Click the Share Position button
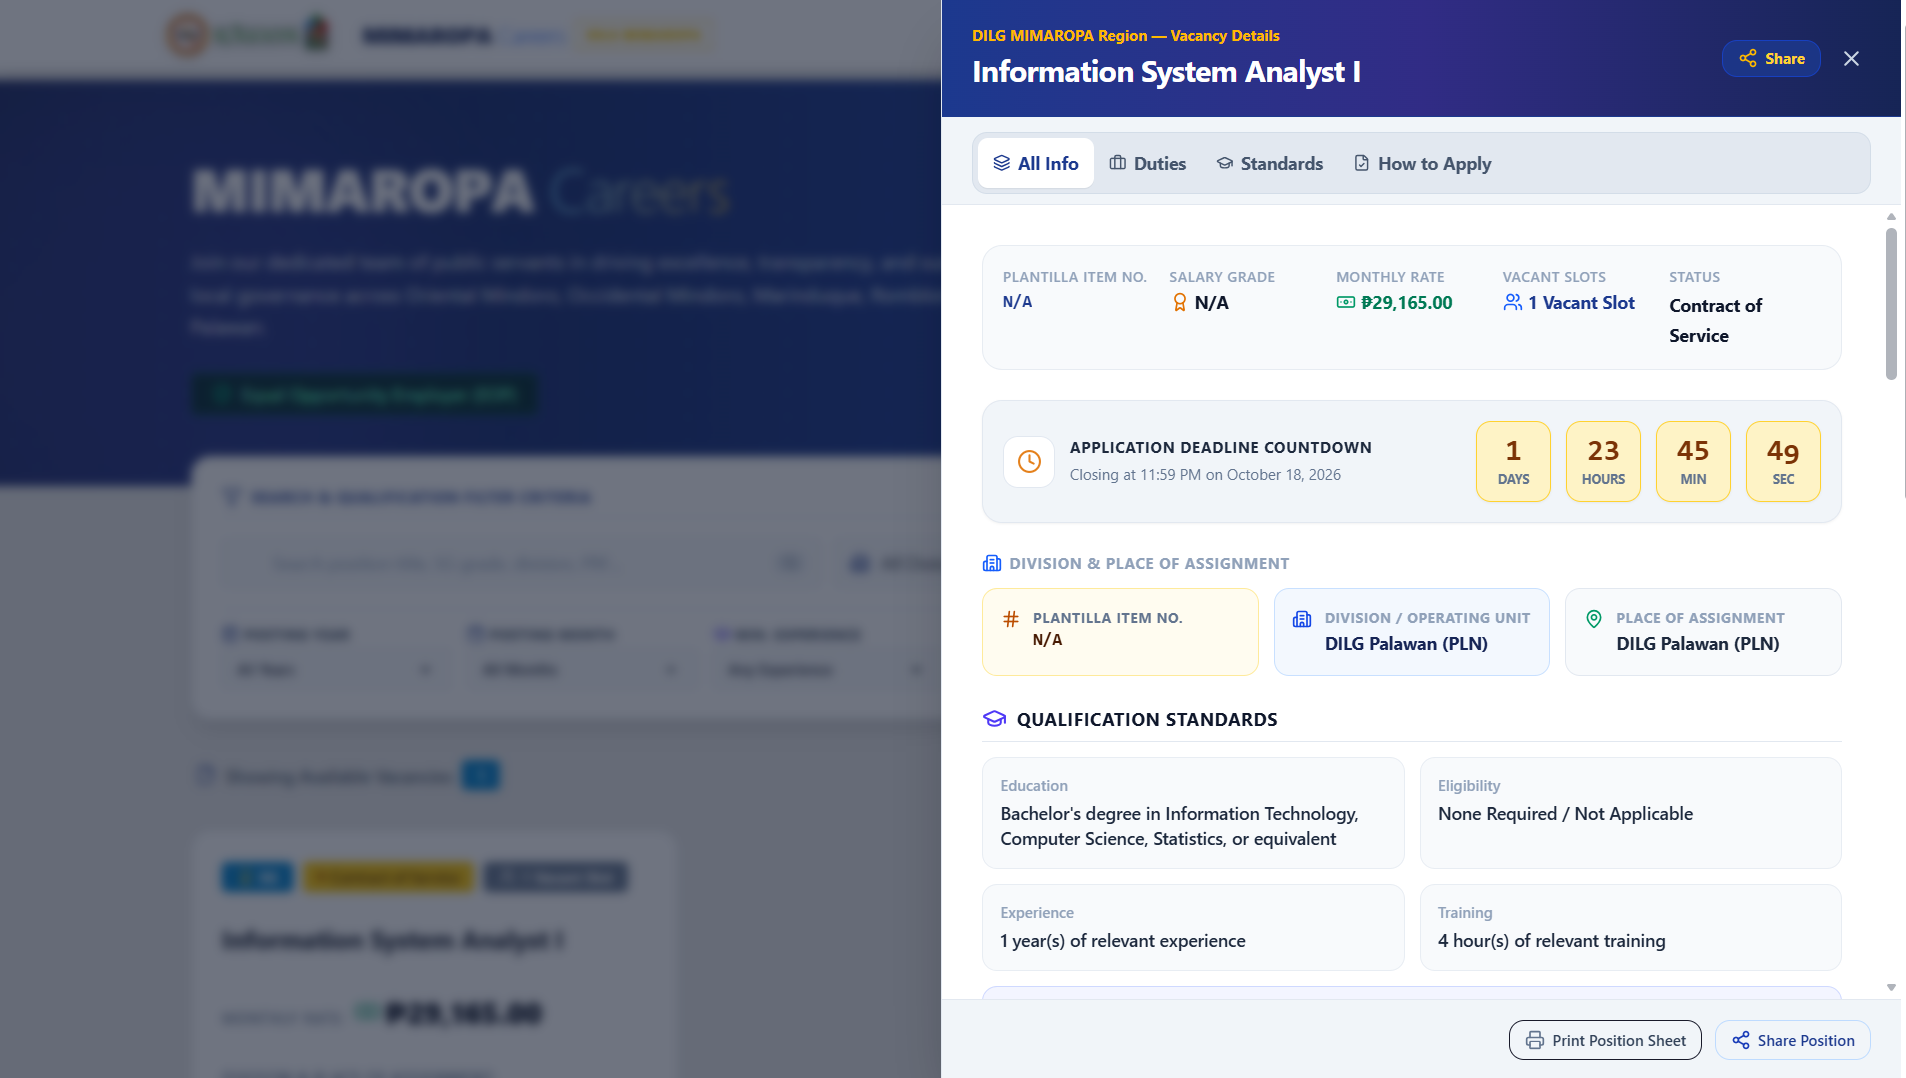Viewport: 1906px width, 1078px height. click(1792, 1041)
